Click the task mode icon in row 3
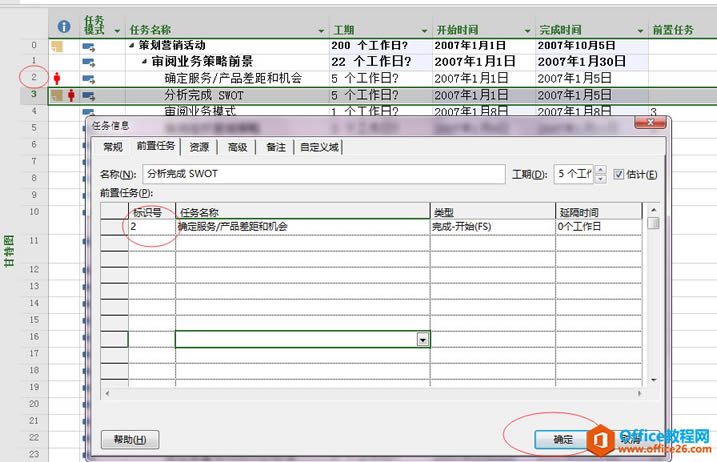 pyautogui.click(x=88, y=95)
